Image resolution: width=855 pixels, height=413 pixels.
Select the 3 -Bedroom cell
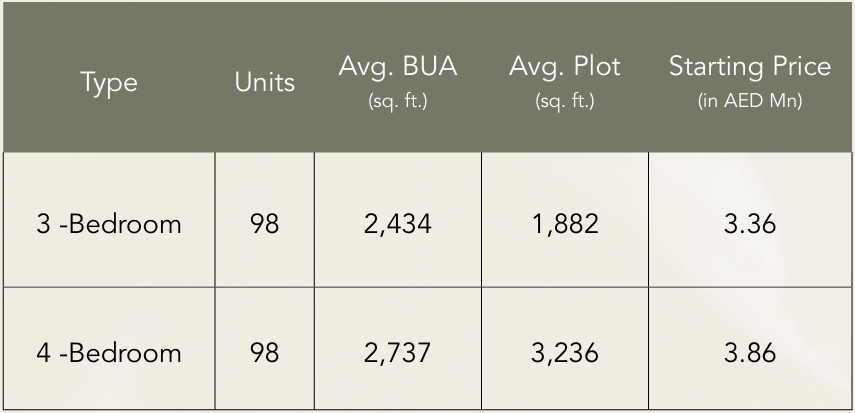click(109, 223)
